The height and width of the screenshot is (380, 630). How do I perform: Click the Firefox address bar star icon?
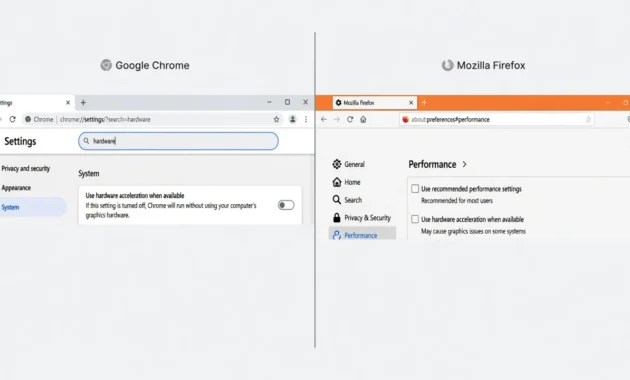(588, 119)
